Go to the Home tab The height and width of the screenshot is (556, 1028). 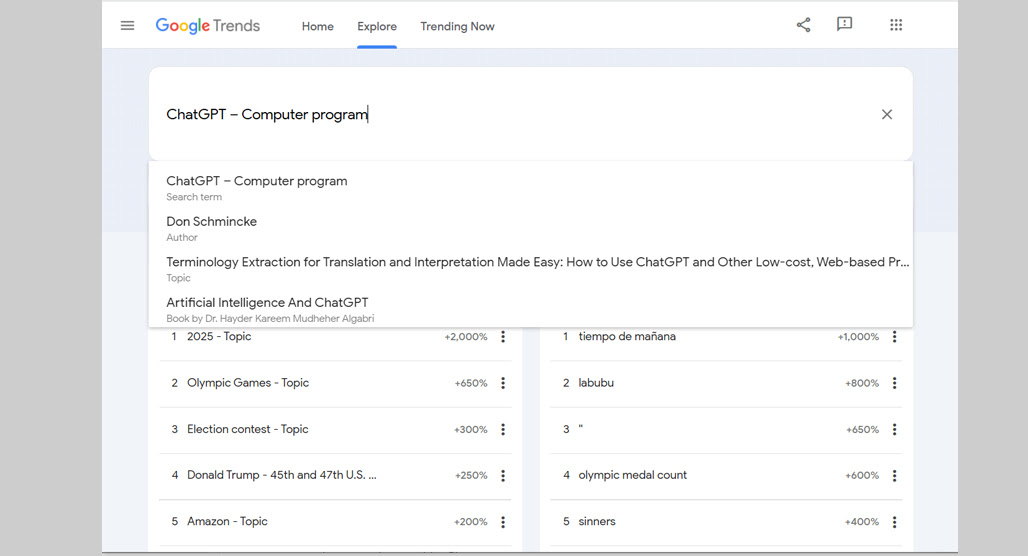coord(317,26)
